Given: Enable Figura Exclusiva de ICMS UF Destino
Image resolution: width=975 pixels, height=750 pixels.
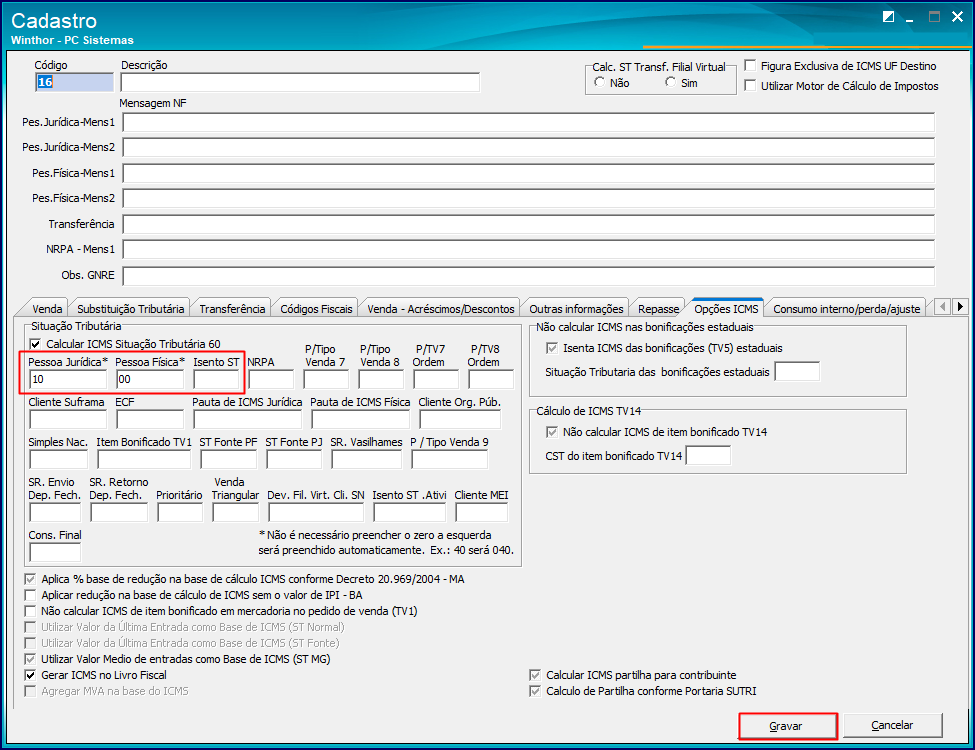Looking at the screenshot, I should coord(751,65).
